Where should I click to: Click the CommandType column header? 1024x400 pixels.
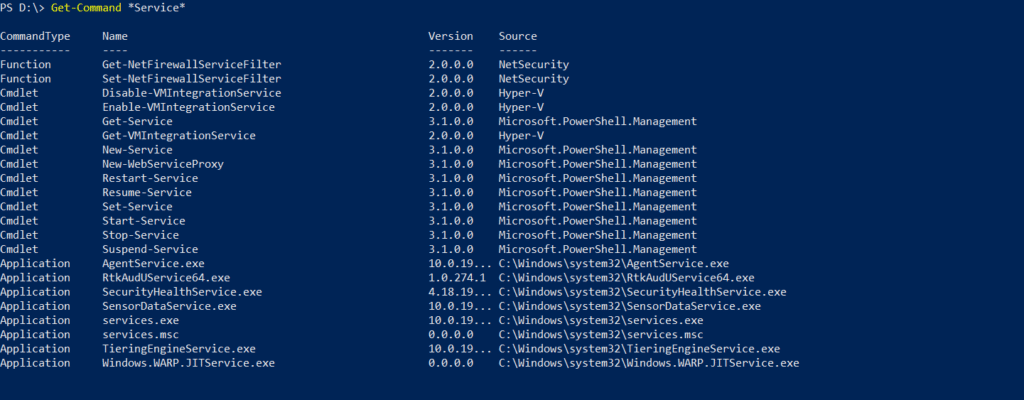pos(35,37)
